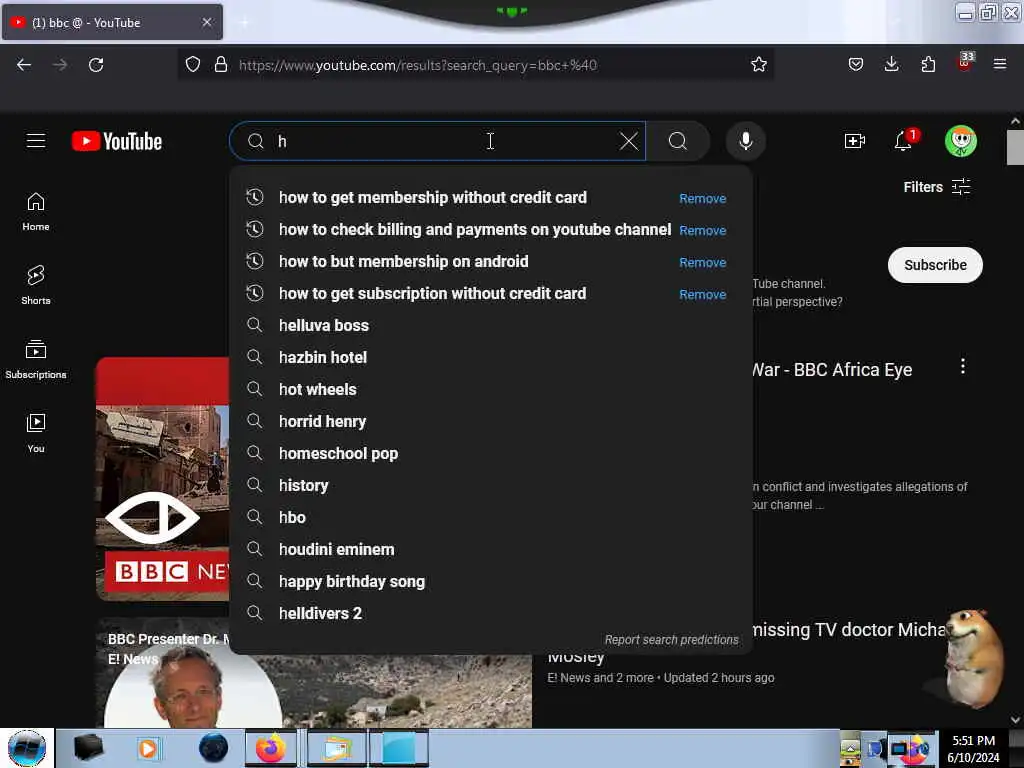This screenshot has width=1024, height=768.
Task: Clear the search box with the X icon
Action: coord(629,141)
